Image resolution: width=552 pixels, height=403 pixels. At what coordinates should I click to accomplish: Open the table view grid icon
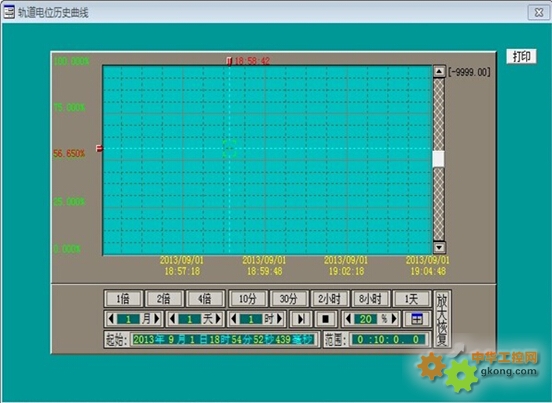(417, 319)
